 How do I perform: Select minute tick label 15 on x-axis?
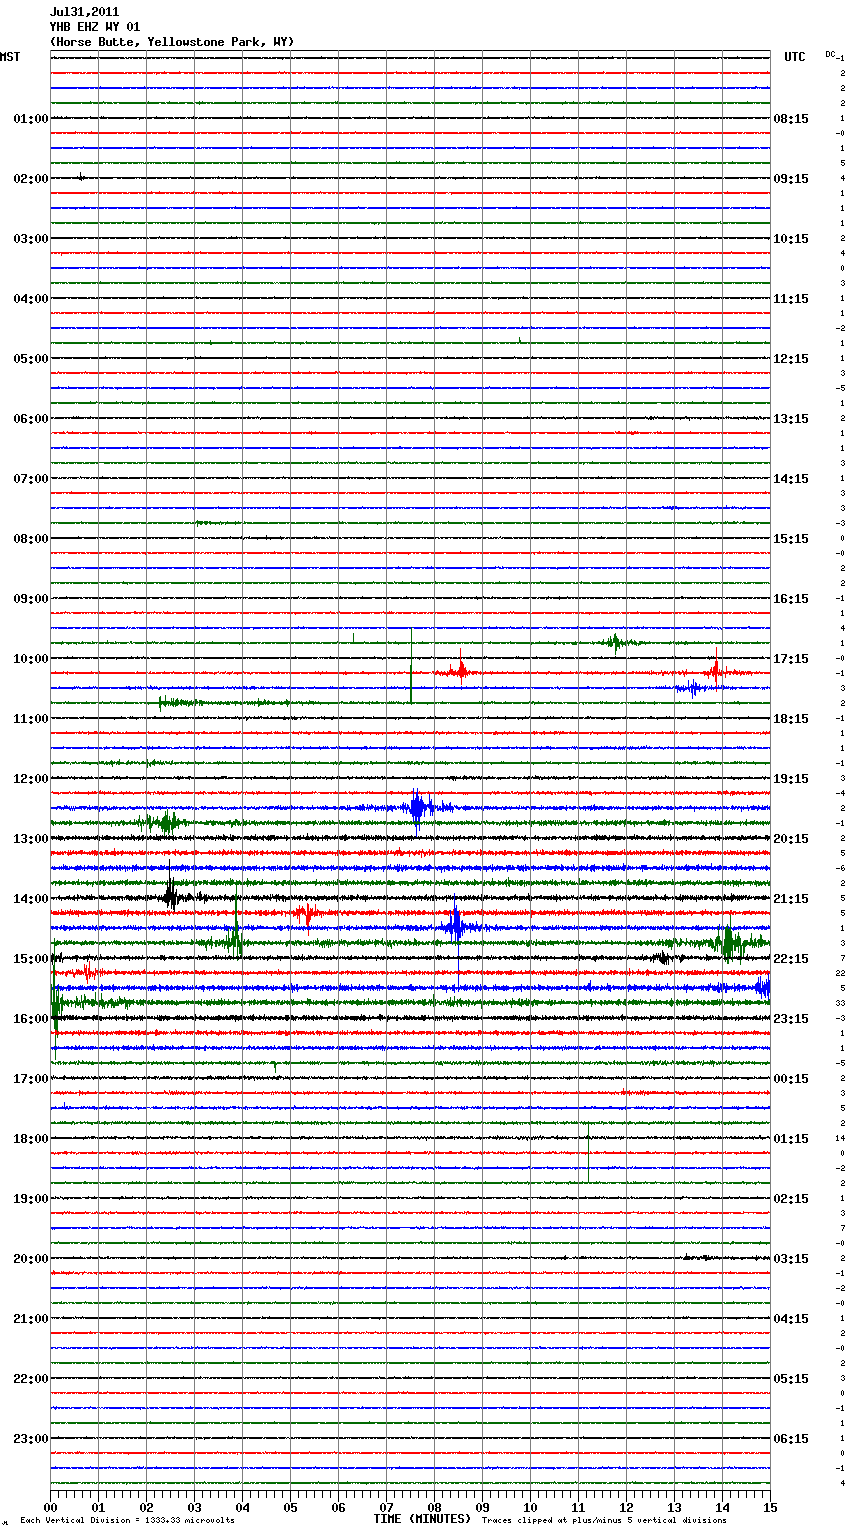pyautogui.click(x=770, y=1508)
